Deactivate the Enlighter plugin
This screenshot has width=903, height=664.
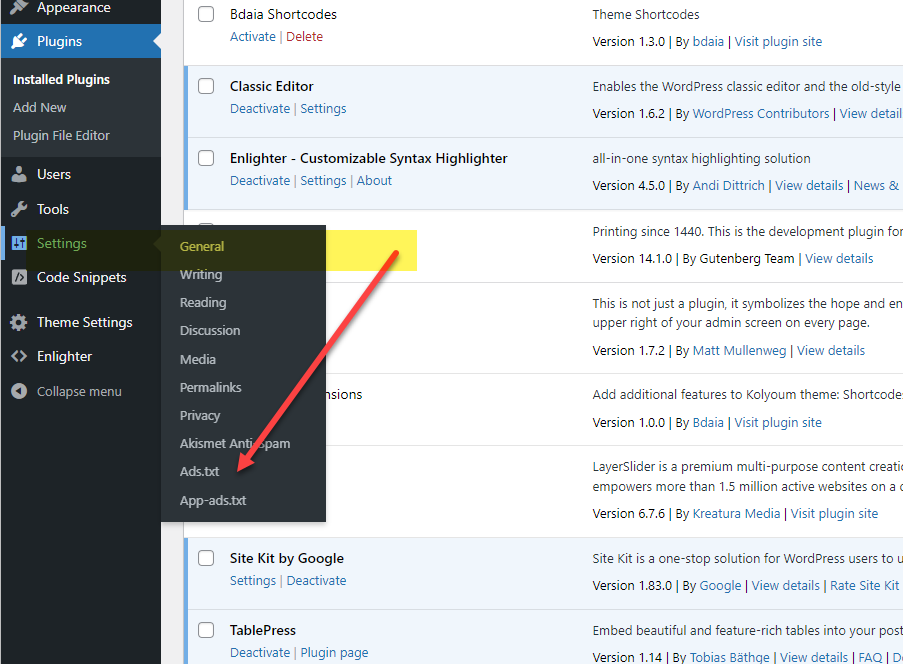point(260,180)
